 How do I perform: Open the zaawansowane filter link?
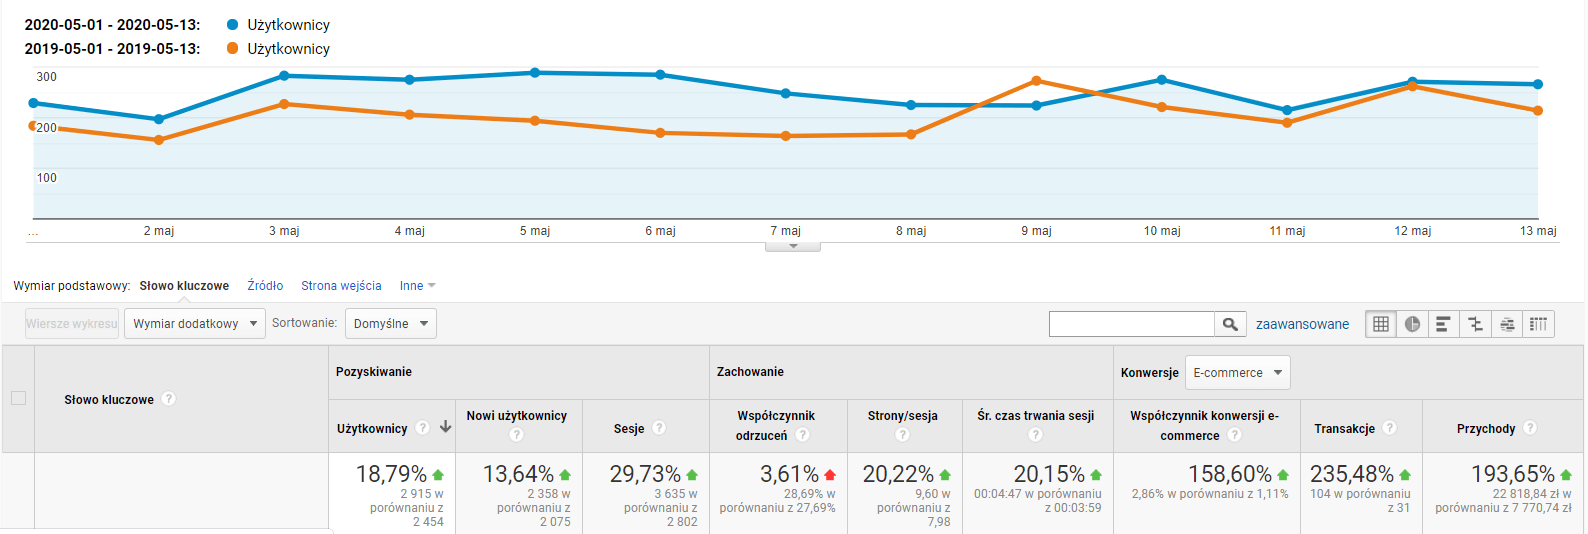click(x=1302, y=324)
